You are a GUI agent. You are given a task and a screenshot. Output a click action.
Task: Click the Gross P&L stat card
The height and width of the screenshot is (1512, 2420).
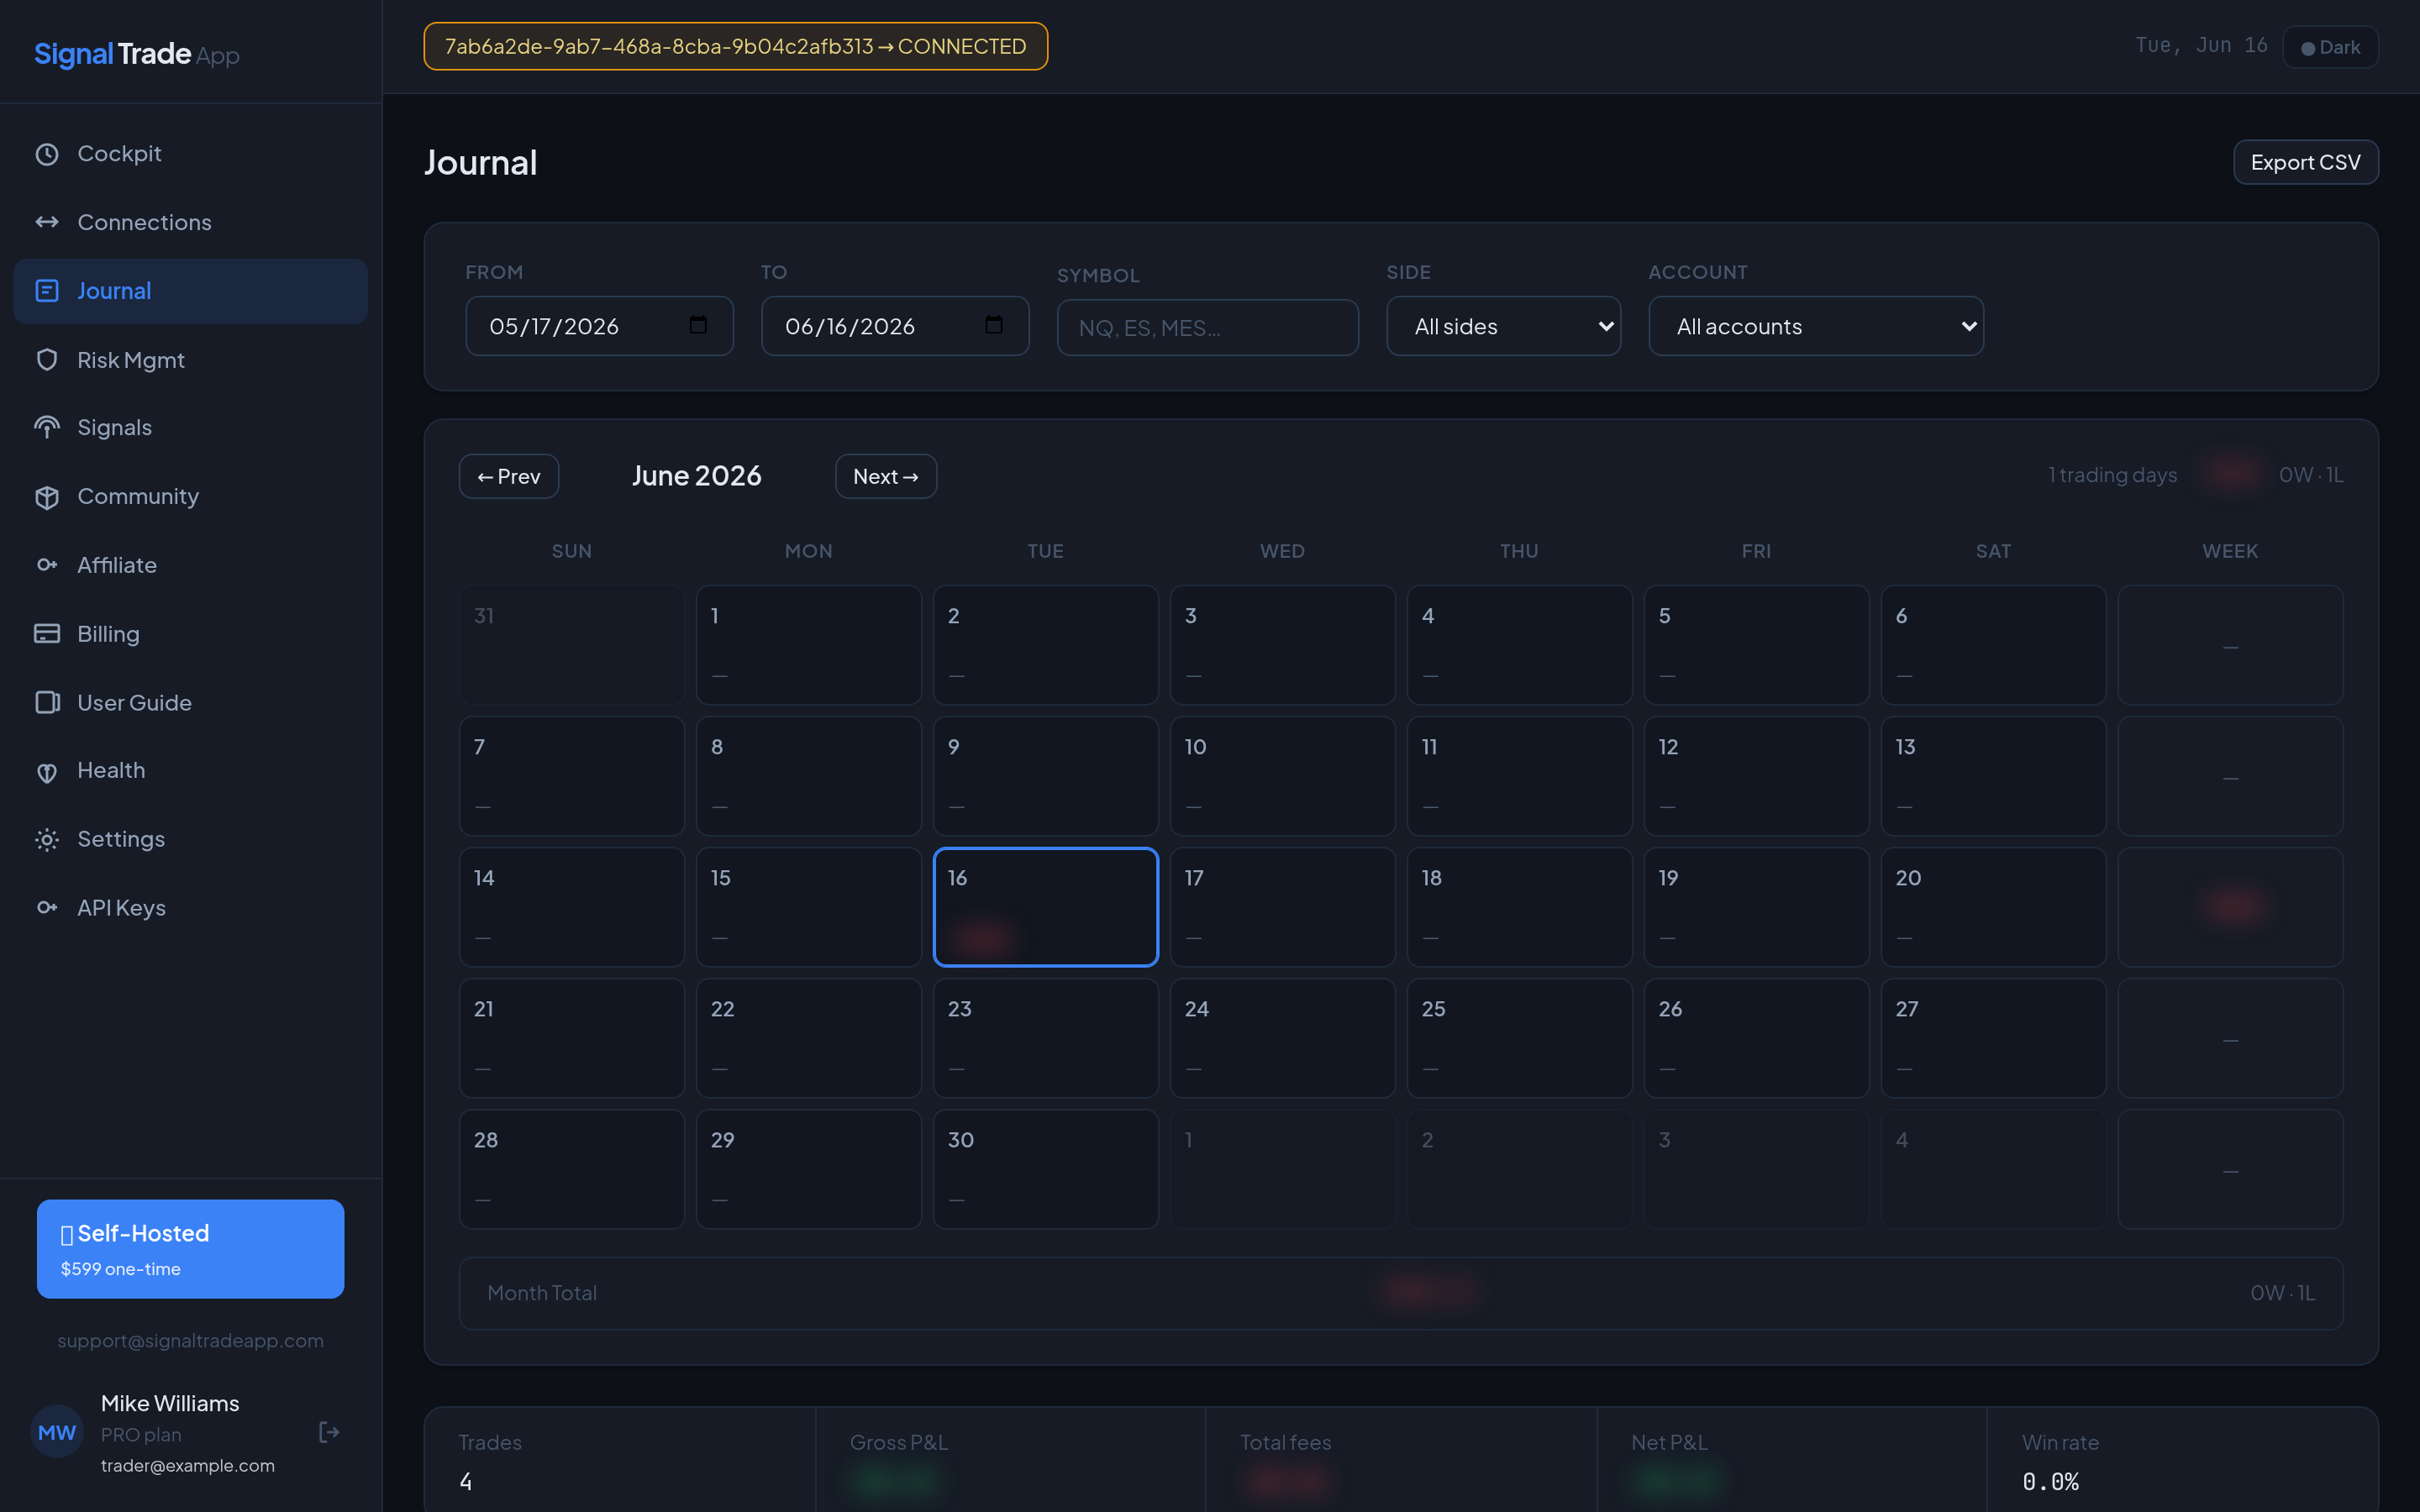point(1011,1460)
